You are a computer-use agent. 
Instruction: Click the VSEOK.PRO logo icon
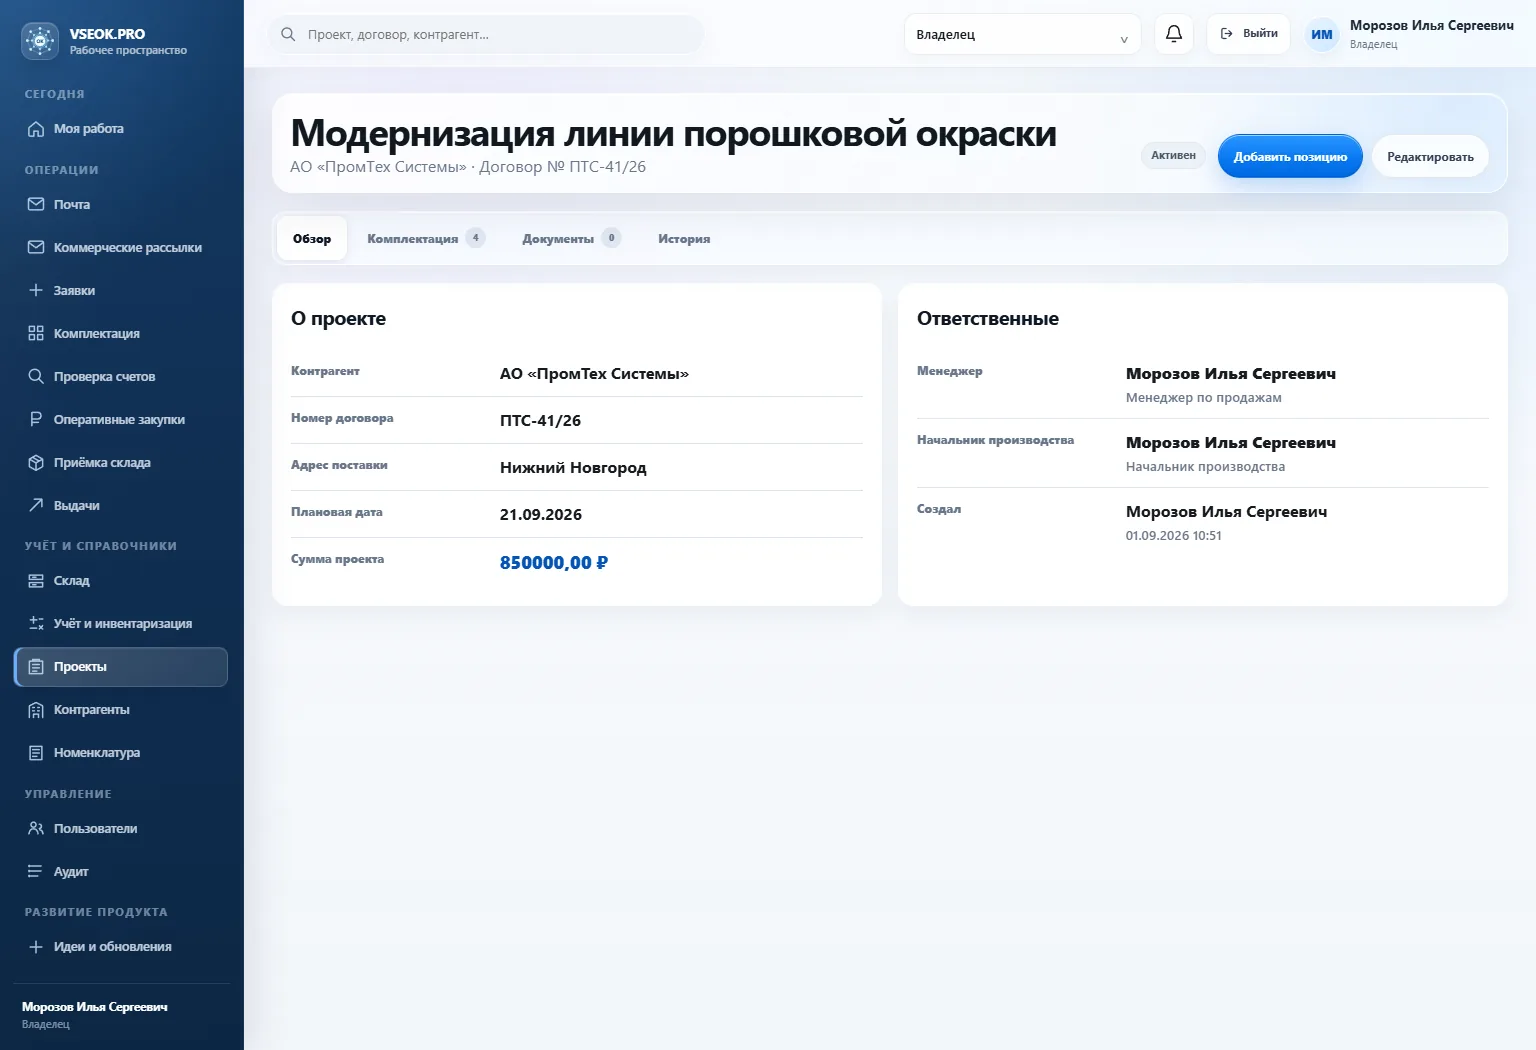[40, 41]
